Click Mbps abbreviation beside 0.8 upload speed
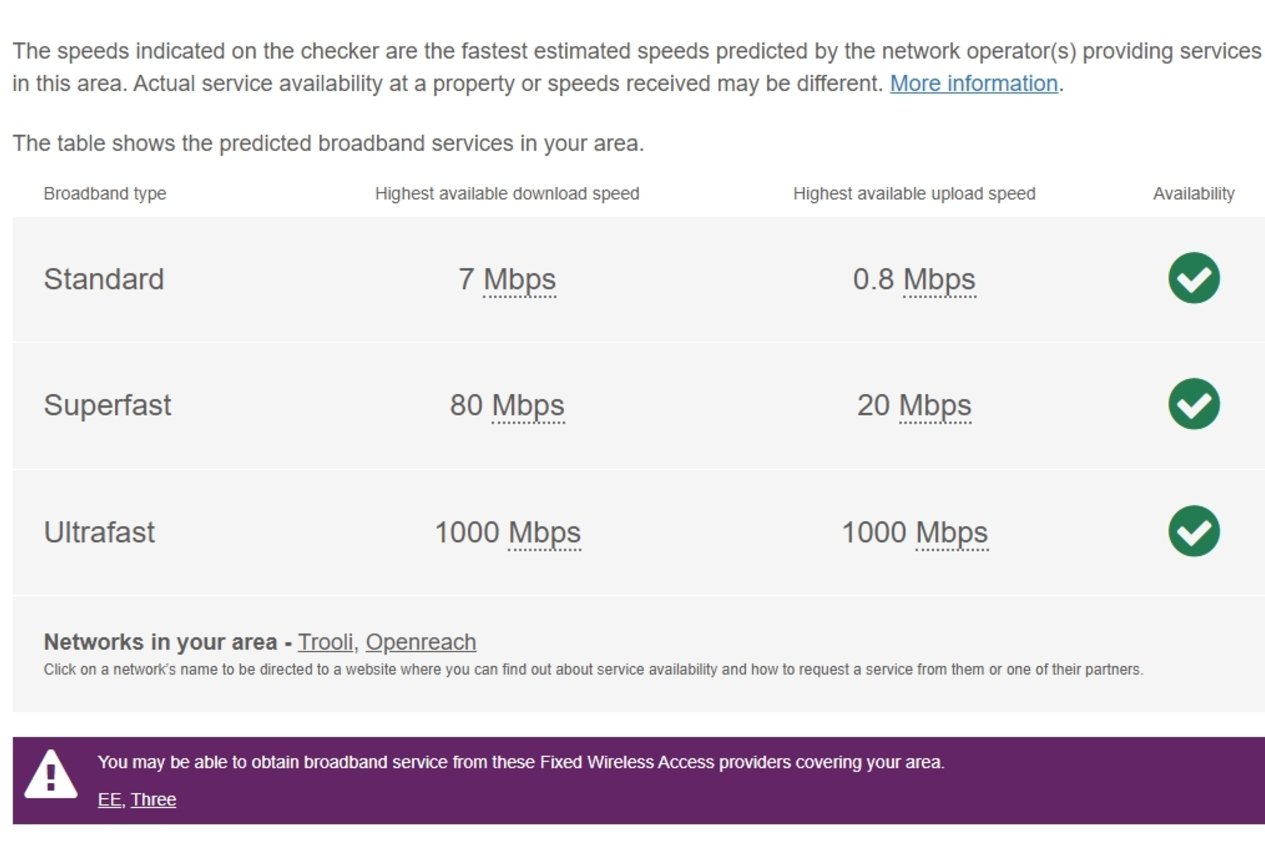 pos(939,280)
